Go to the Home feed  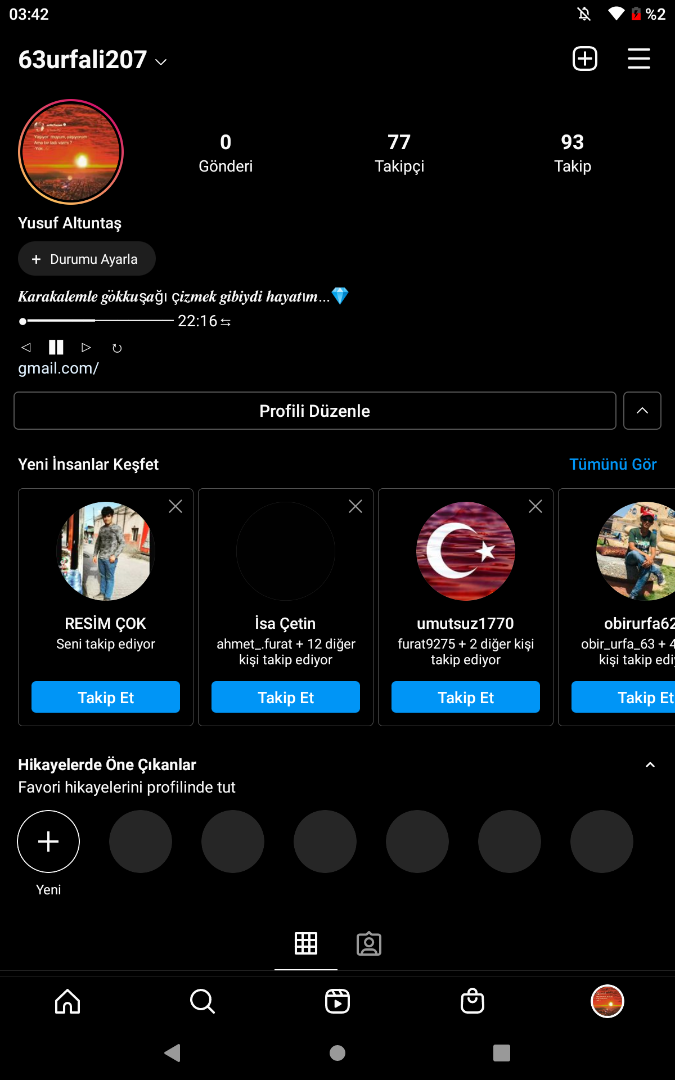67,1001
